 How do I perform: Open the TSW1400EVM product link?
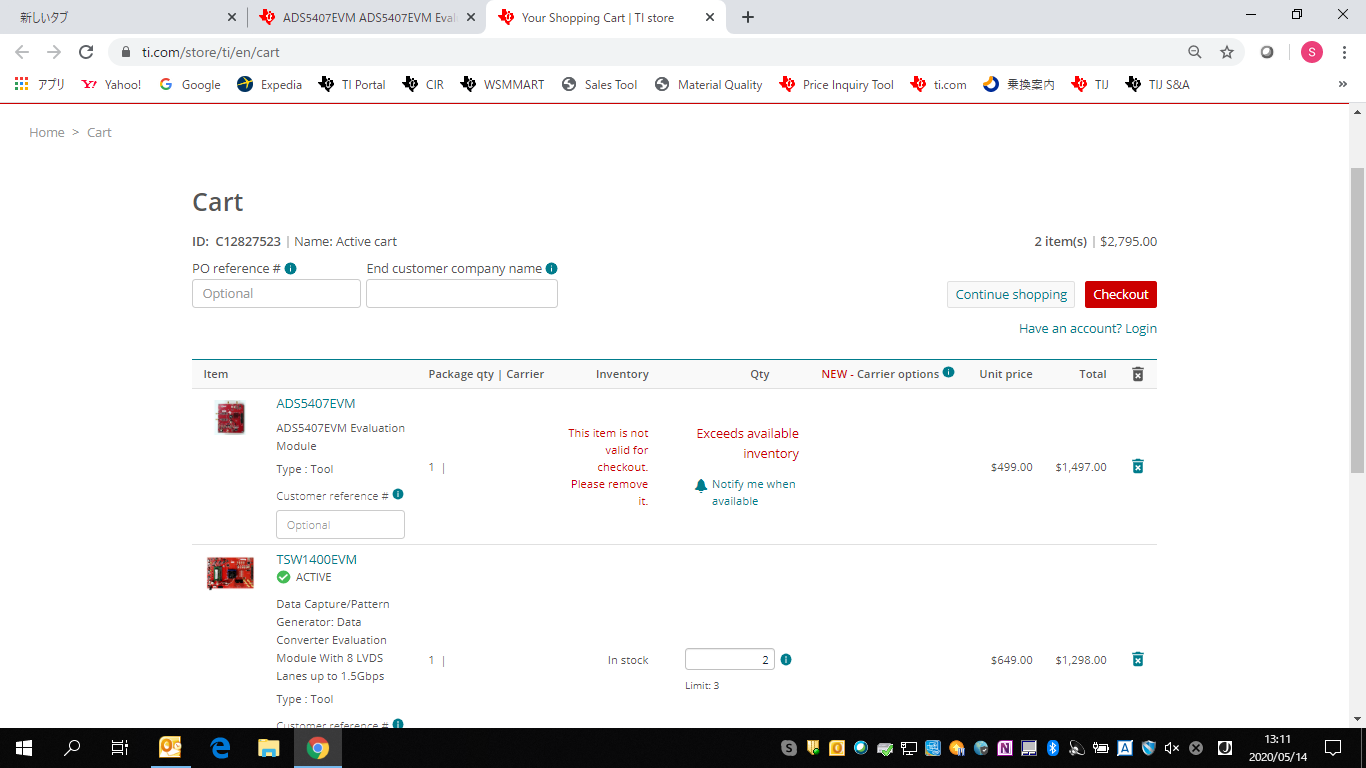coord(316,559)
